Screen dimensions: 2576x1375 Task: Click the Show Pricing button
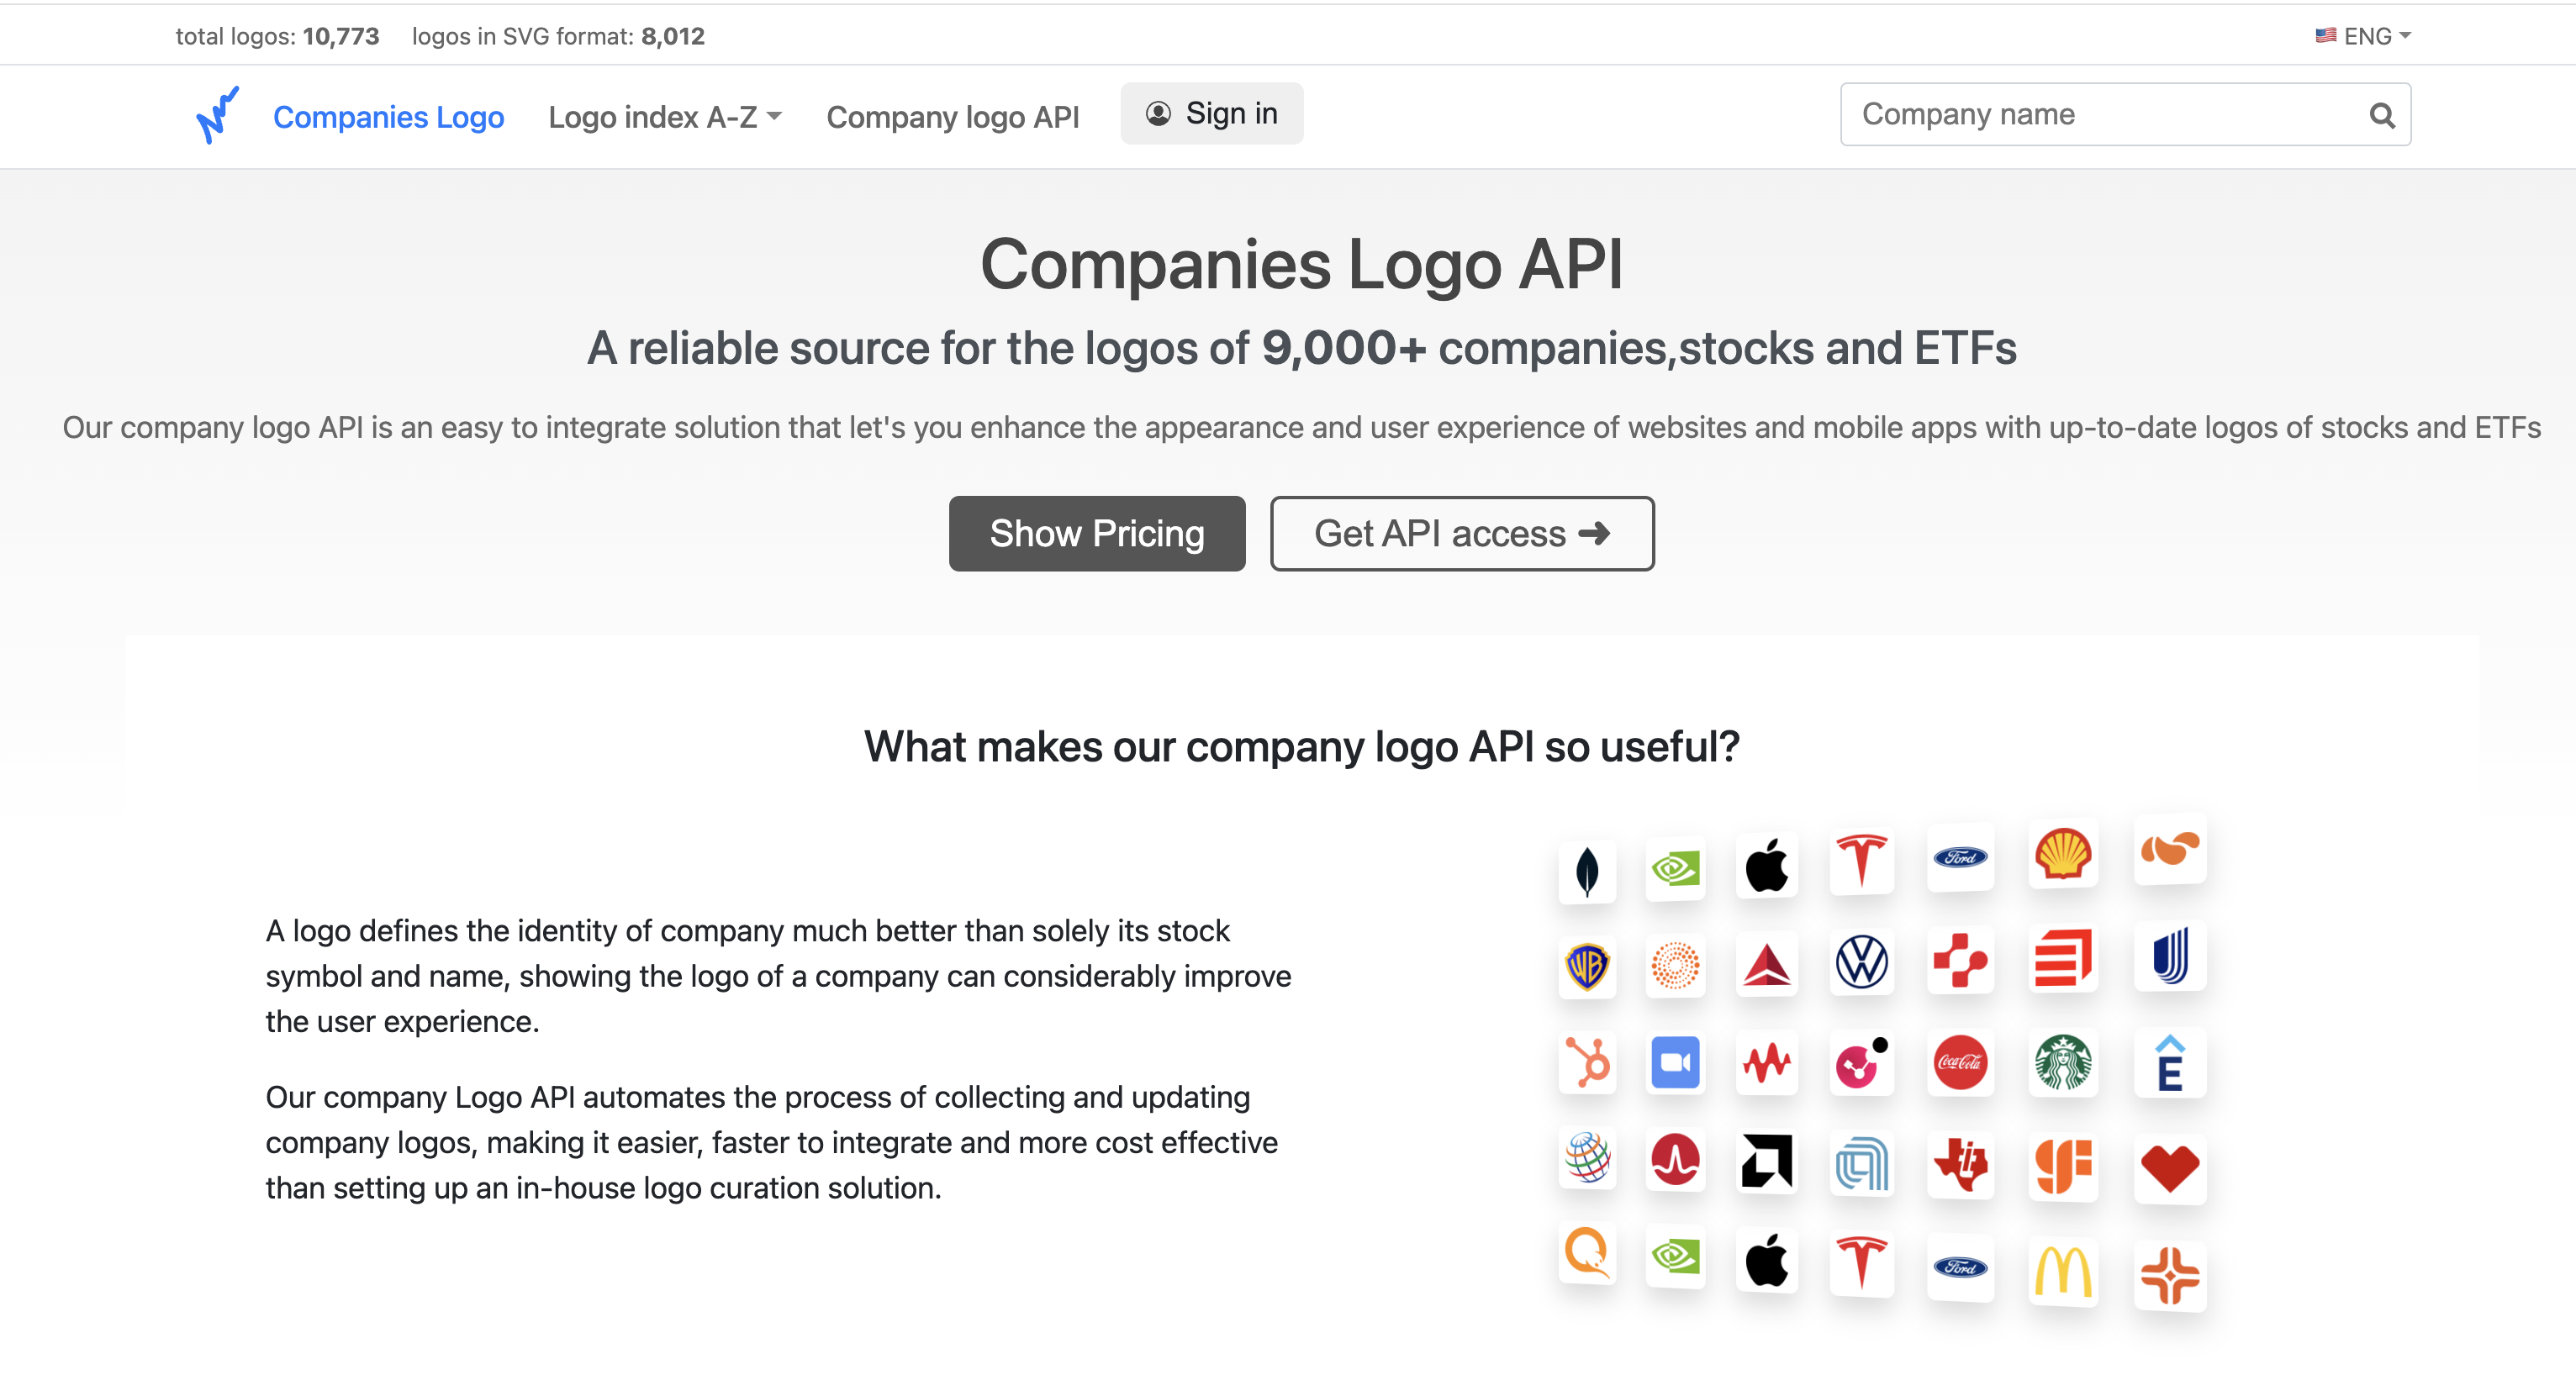1097,533
